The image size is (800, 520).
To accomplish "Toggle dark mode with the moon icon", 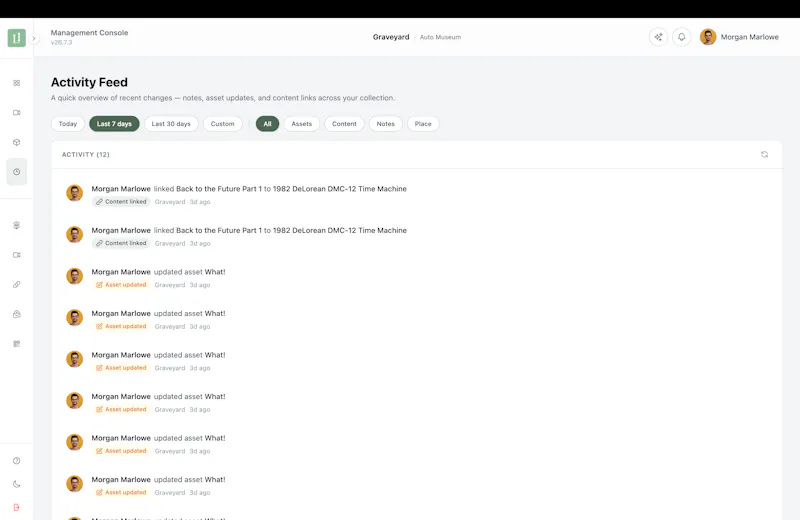I will click(x=16, y=484).
